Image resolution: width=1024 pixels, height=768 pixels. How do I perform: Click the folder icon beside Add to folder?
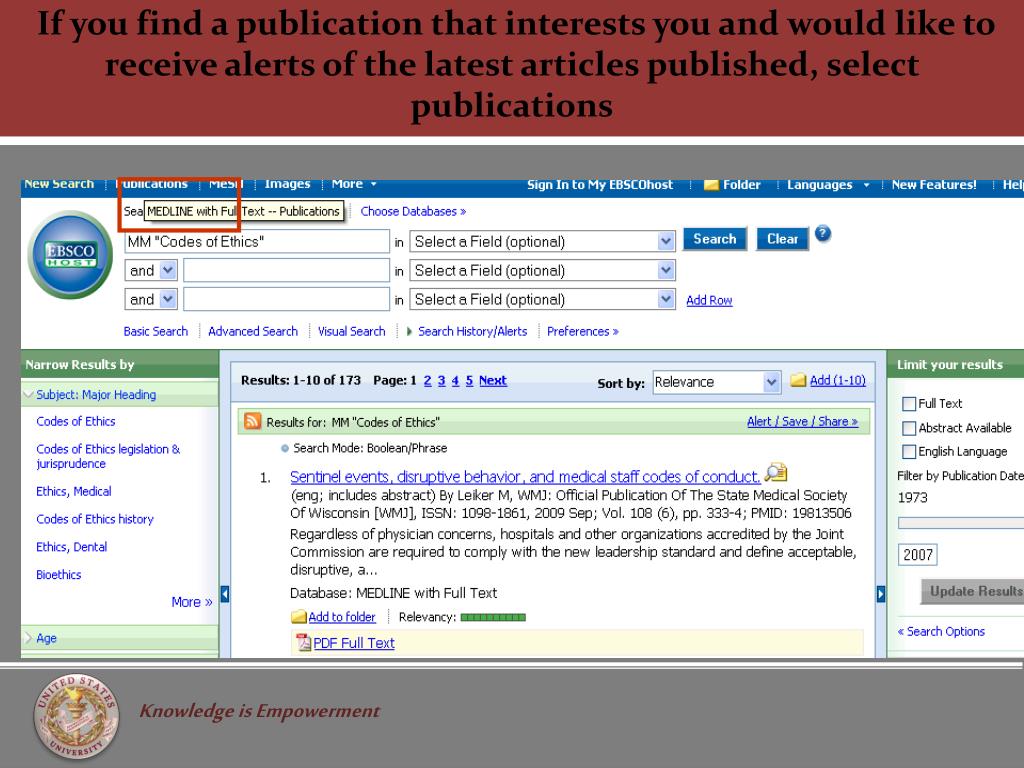point(298,616)
